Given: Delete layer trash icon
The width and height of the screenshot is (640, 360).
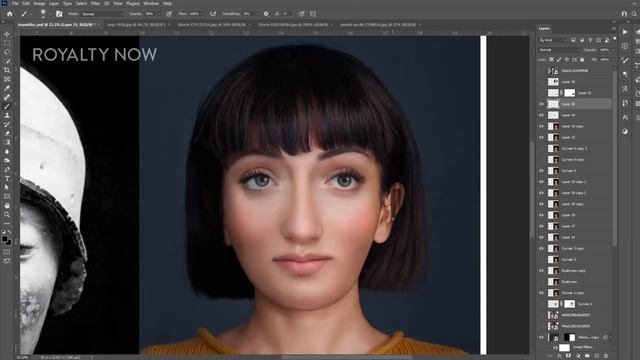Looking at the screenshot, I should pyautogui.click(x=606, y=356).
